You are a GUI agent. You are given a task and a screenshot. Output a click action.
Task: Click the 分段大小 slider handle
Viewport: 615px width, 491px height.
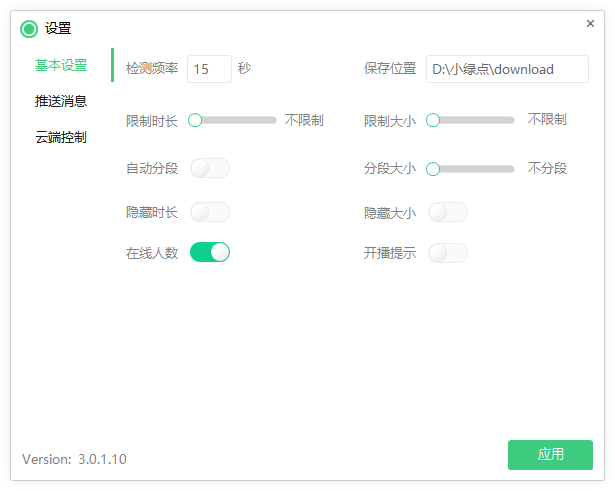coord(433,169)
